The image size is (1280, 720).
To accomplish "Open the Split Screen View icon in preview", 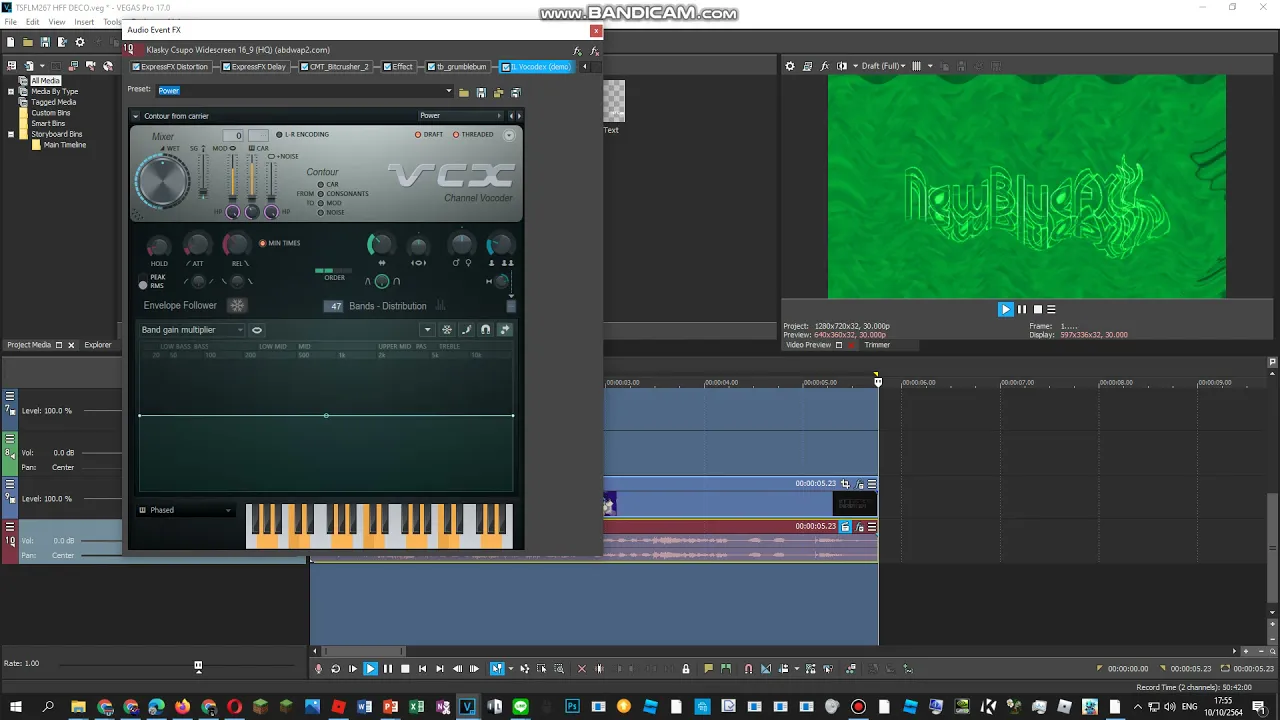I will coord(842,66).
